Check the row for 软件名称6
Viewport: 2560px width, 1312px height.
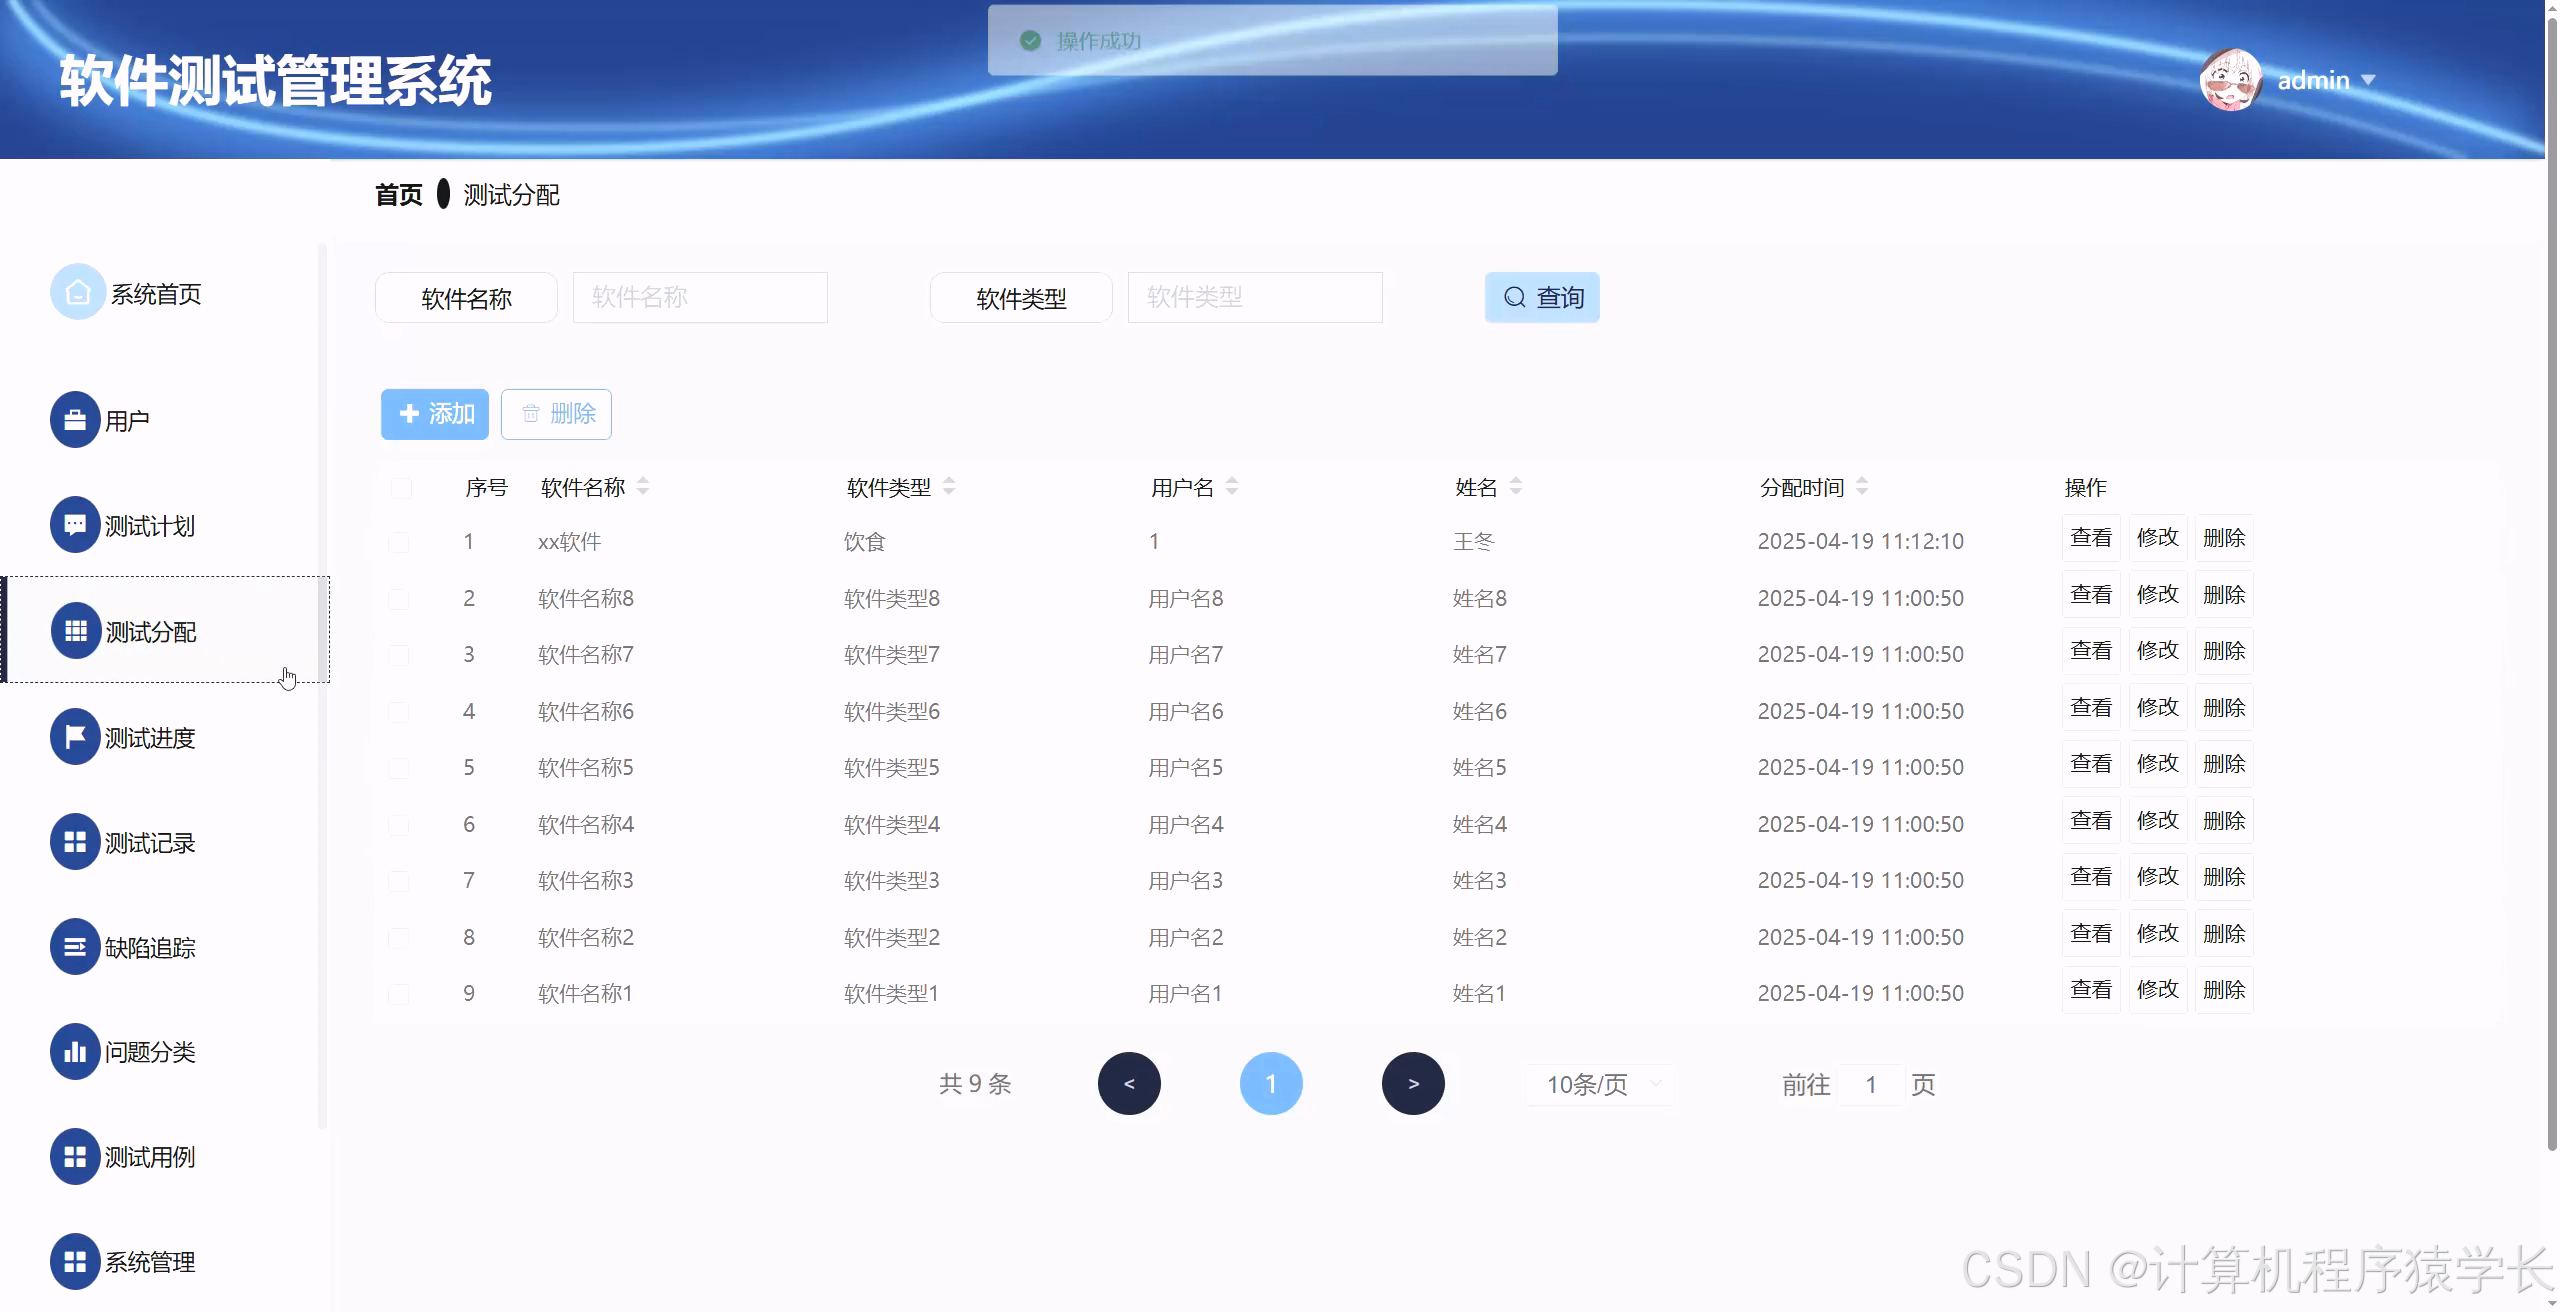coord(399,712)
